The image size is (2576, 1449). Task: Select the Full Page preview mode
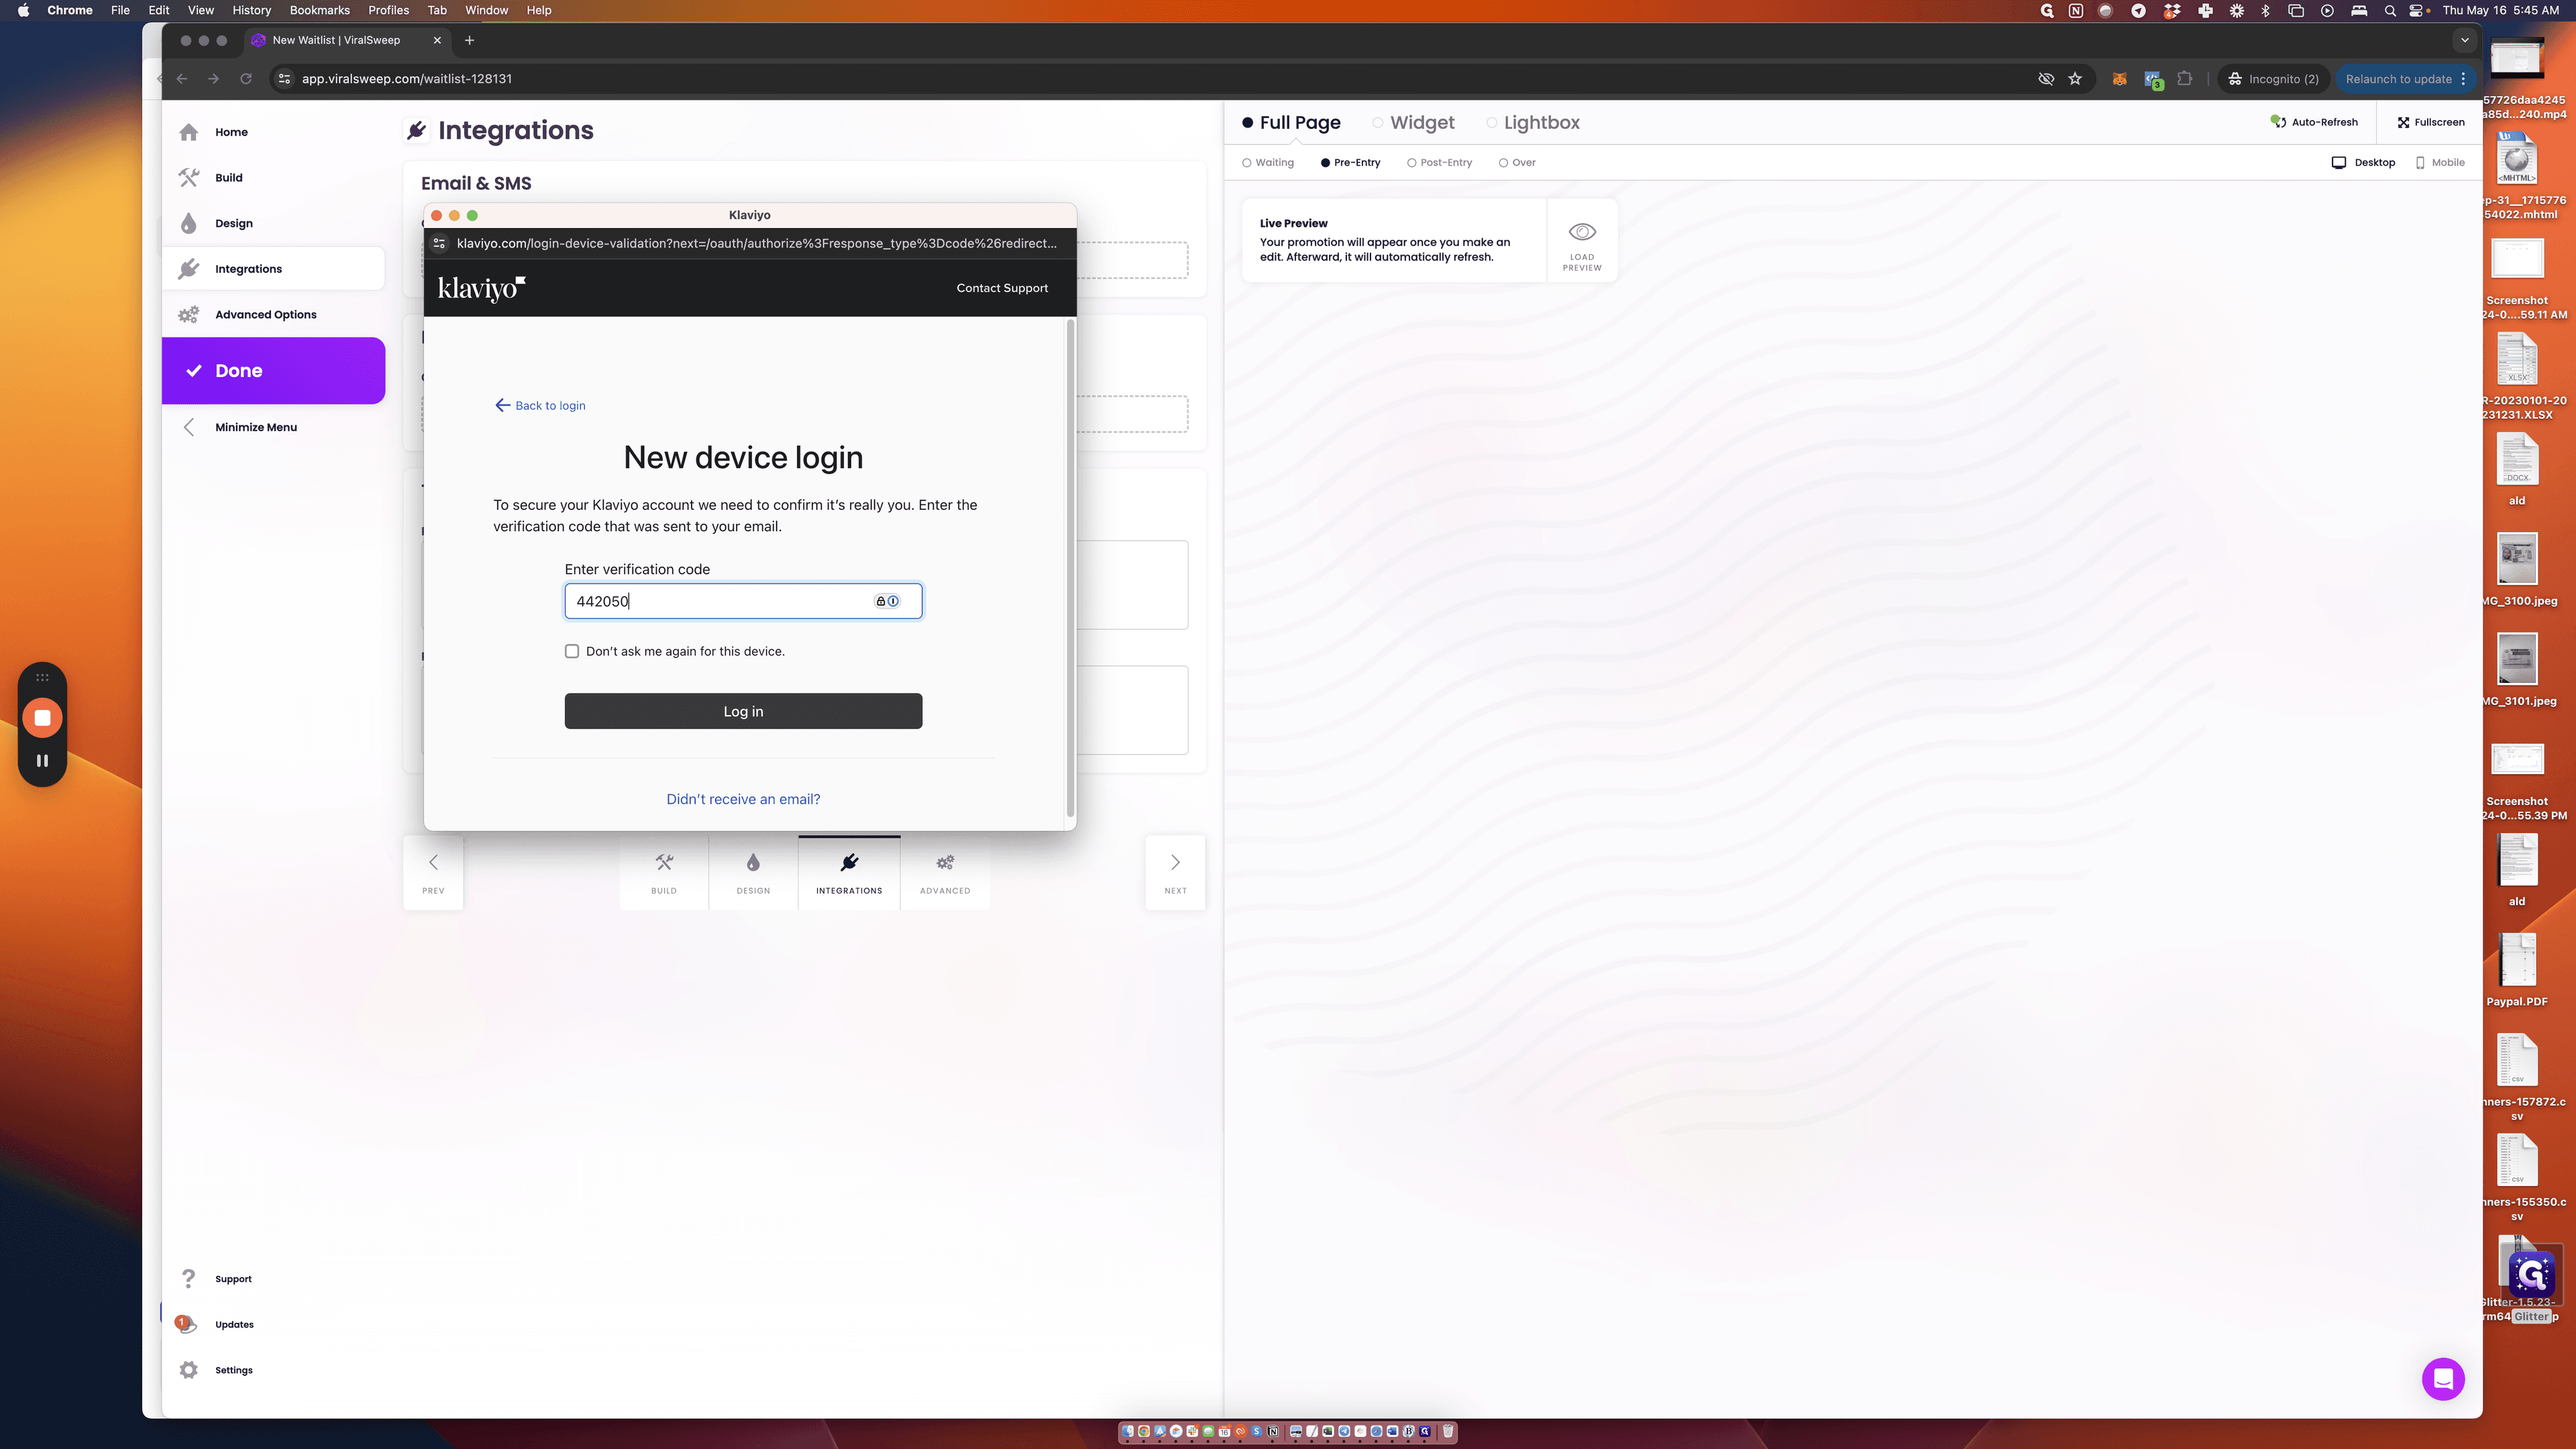(x=1291, y=122)
